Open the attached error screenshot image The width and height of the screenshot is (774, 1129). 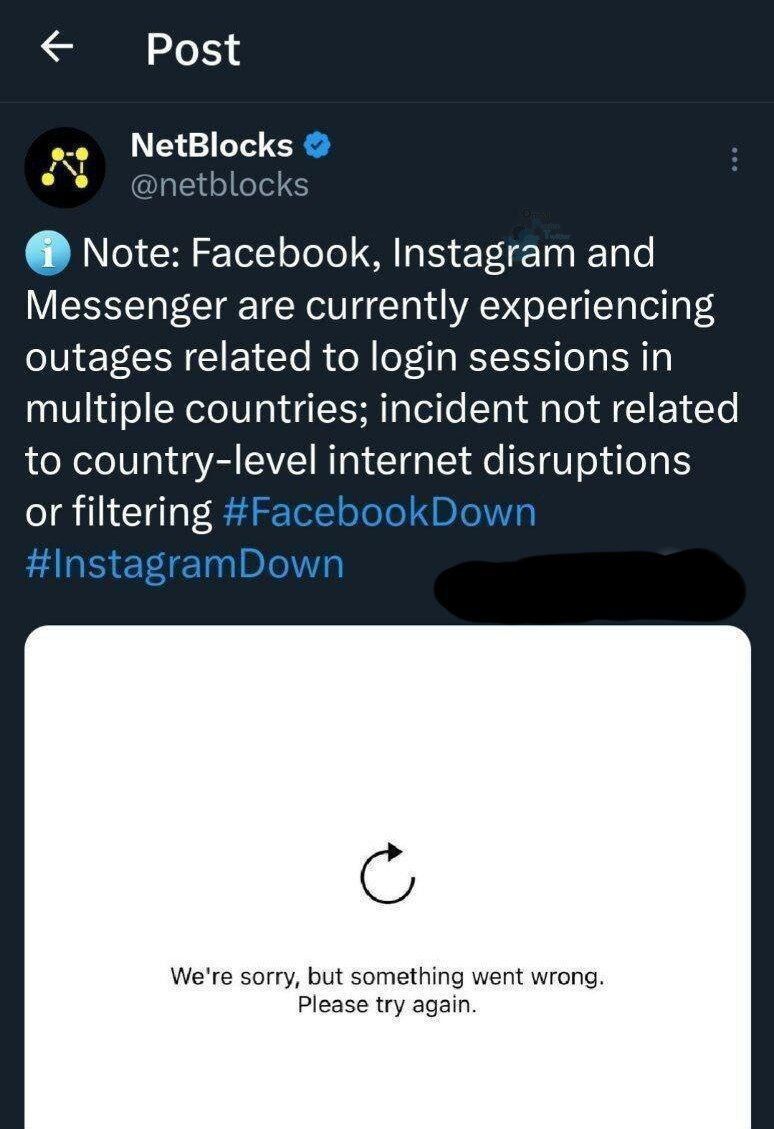point(387,760)
